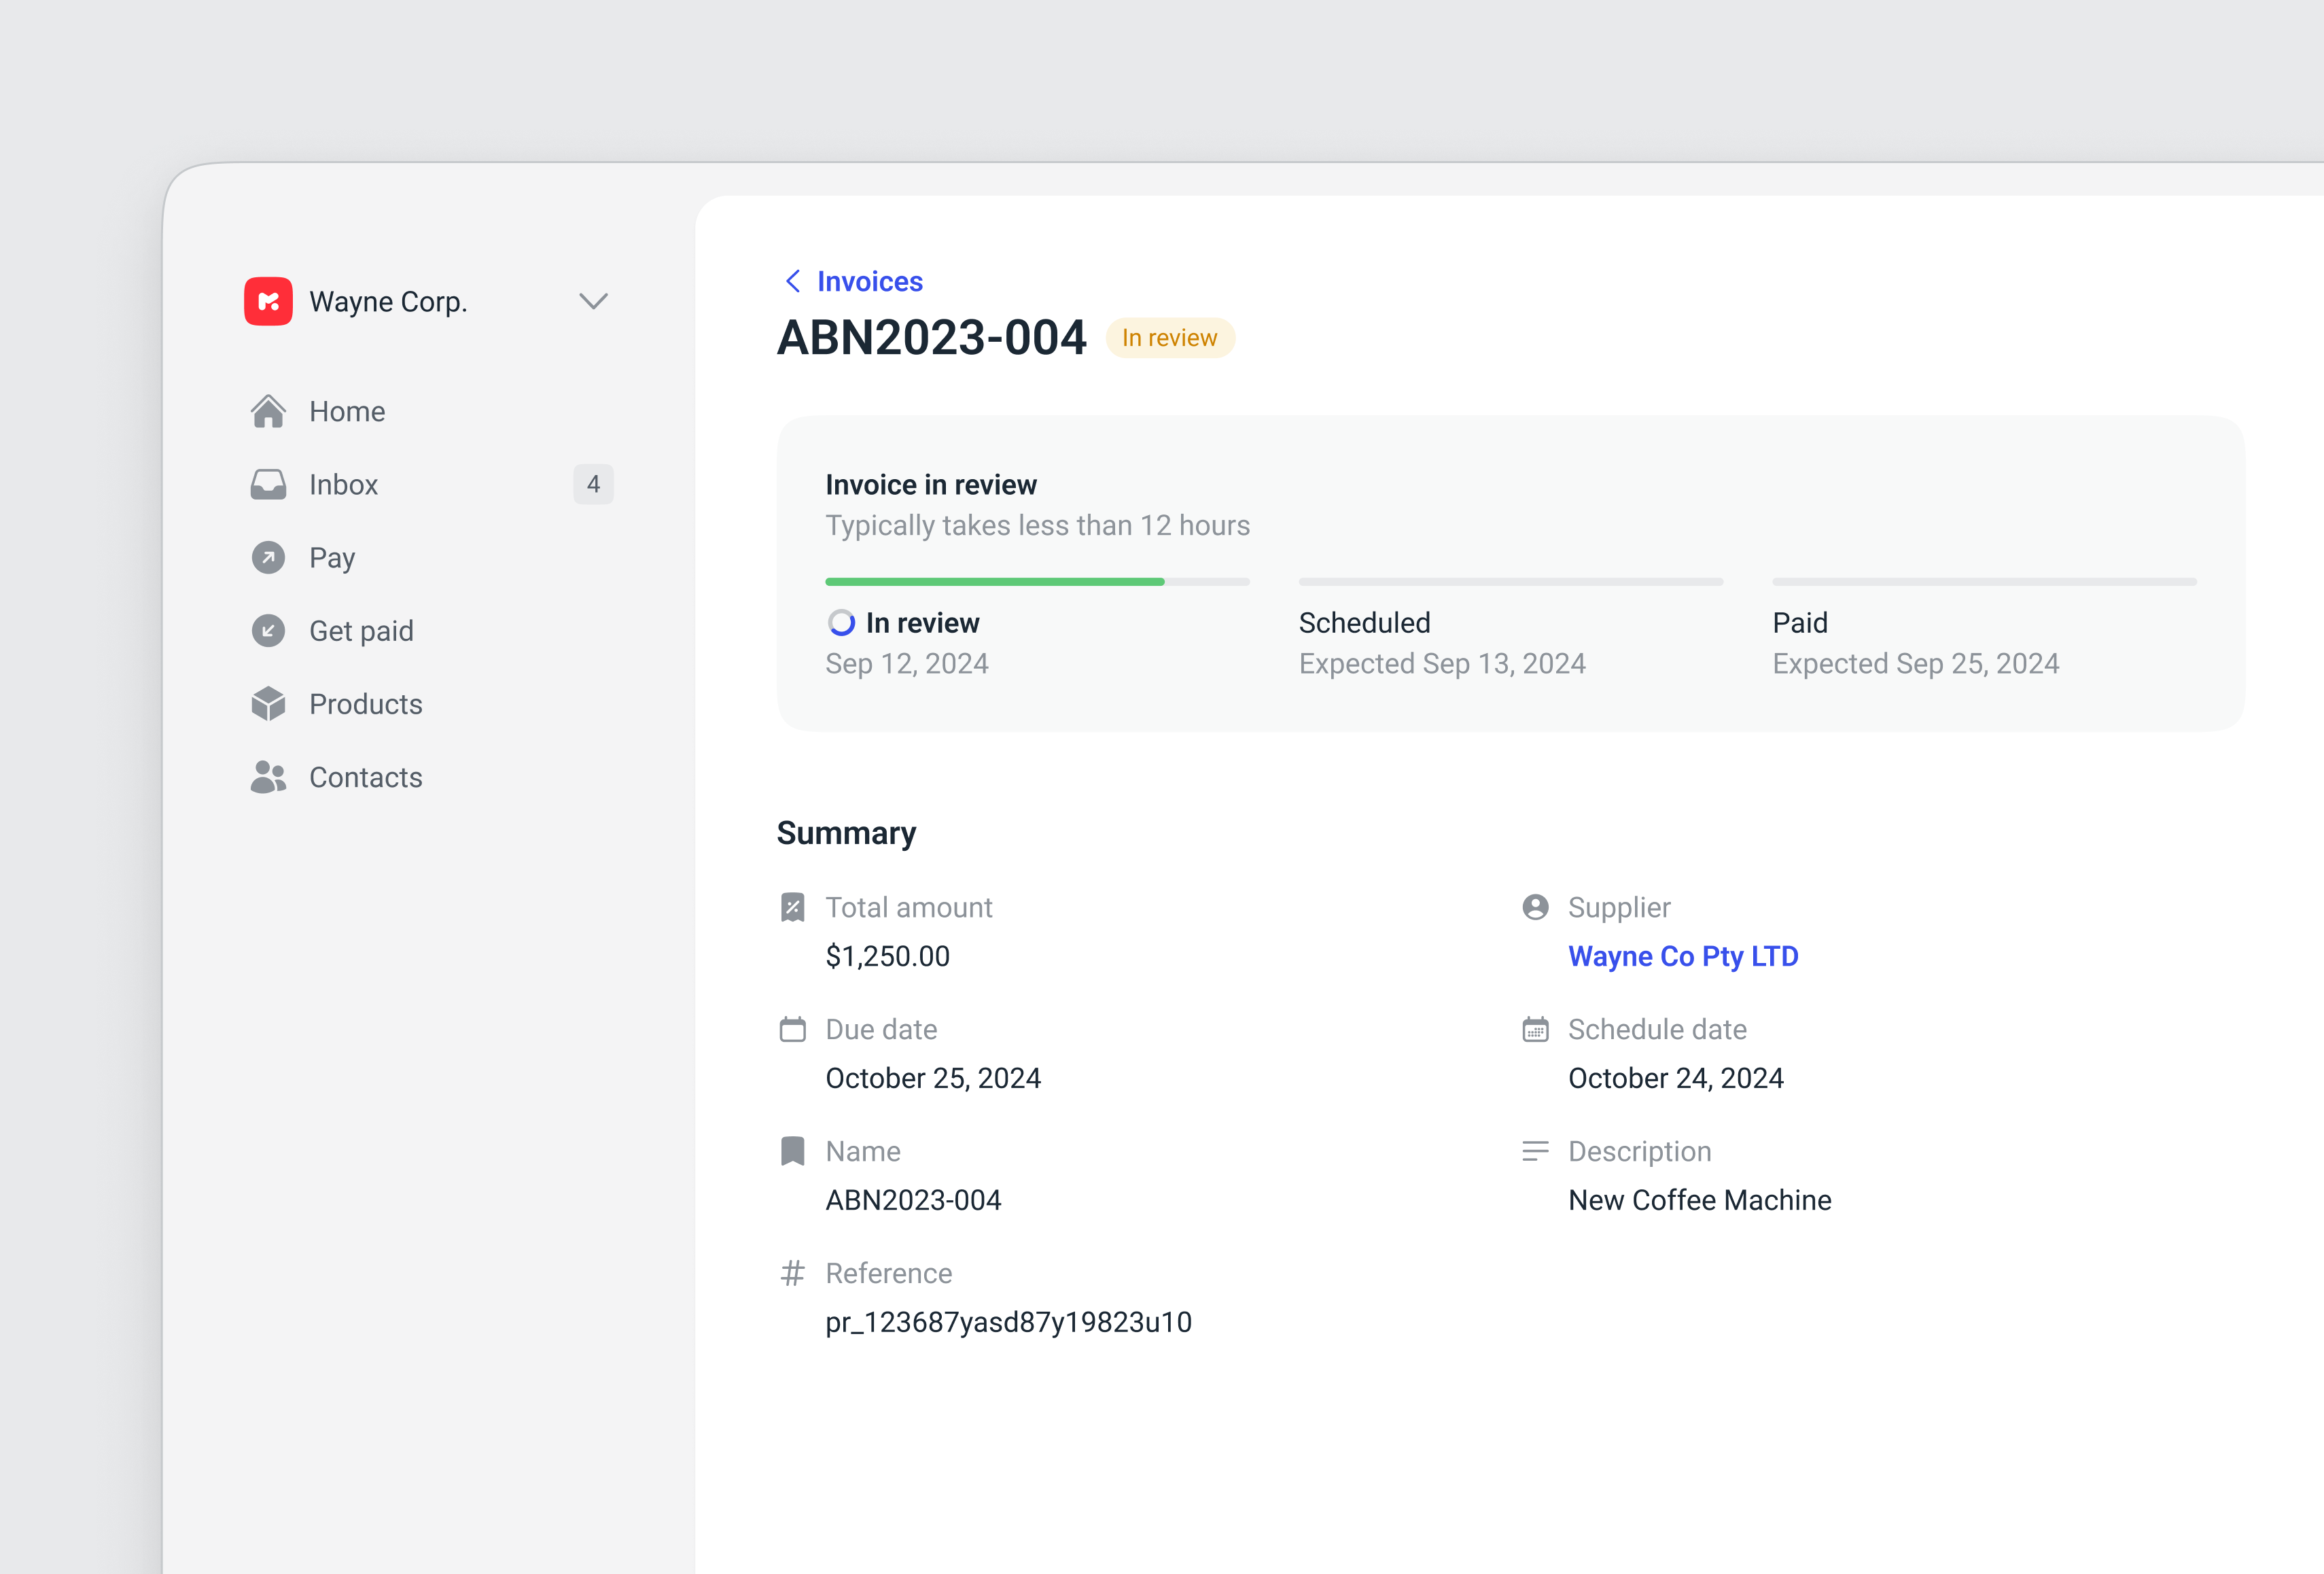
Task: Click the Name bookmark icon
Action: coord(792,1151)
